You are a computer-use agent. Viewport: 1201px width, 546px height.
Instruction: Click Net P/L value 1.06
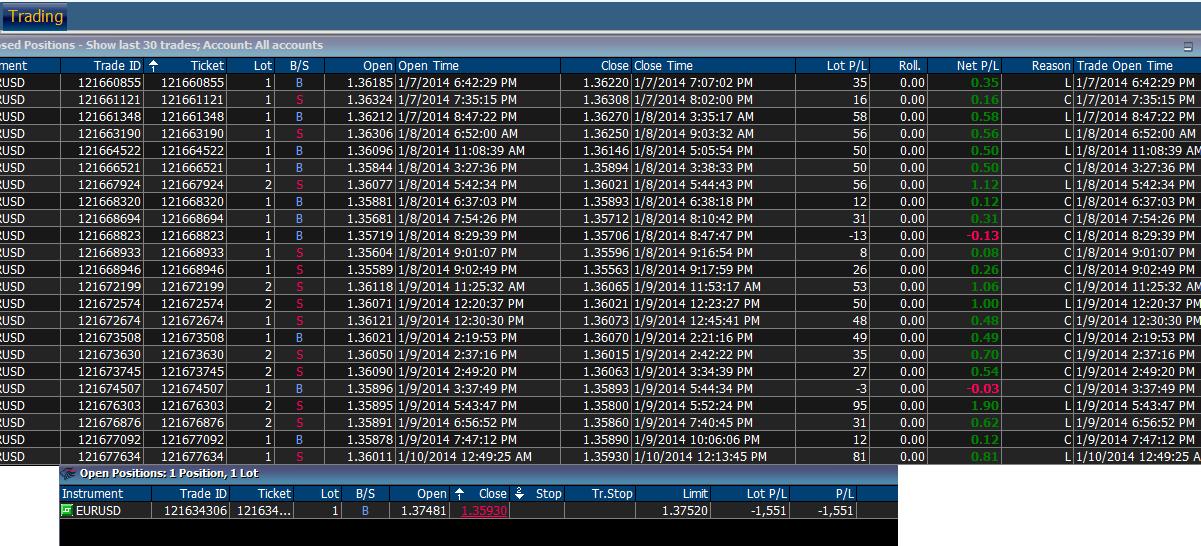click(985, 286)
